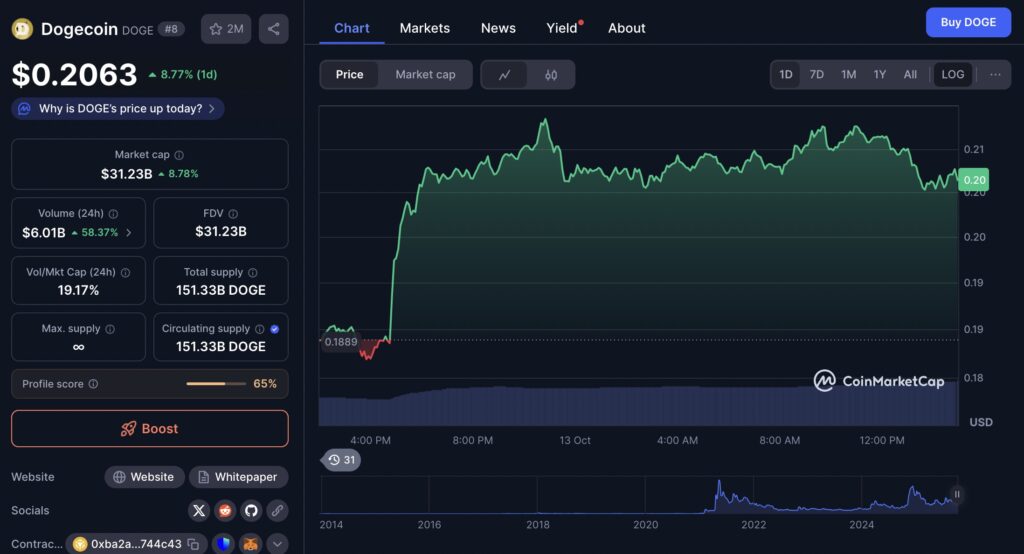Click the Buy DOGE button
Image resolution: width=1024 pixels, height=554 pixels.
[968, 22]
